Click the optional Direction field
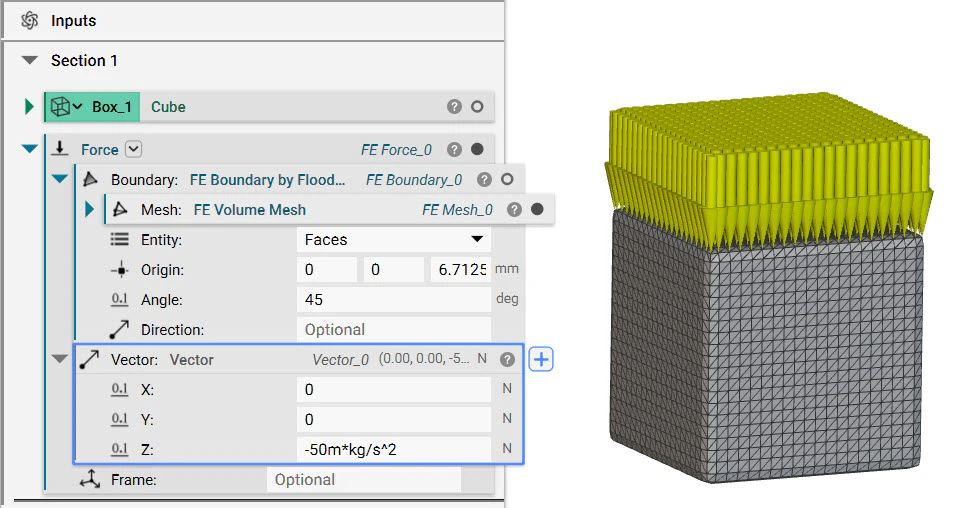Screen dimensions: 980x508 click(394, 329)
